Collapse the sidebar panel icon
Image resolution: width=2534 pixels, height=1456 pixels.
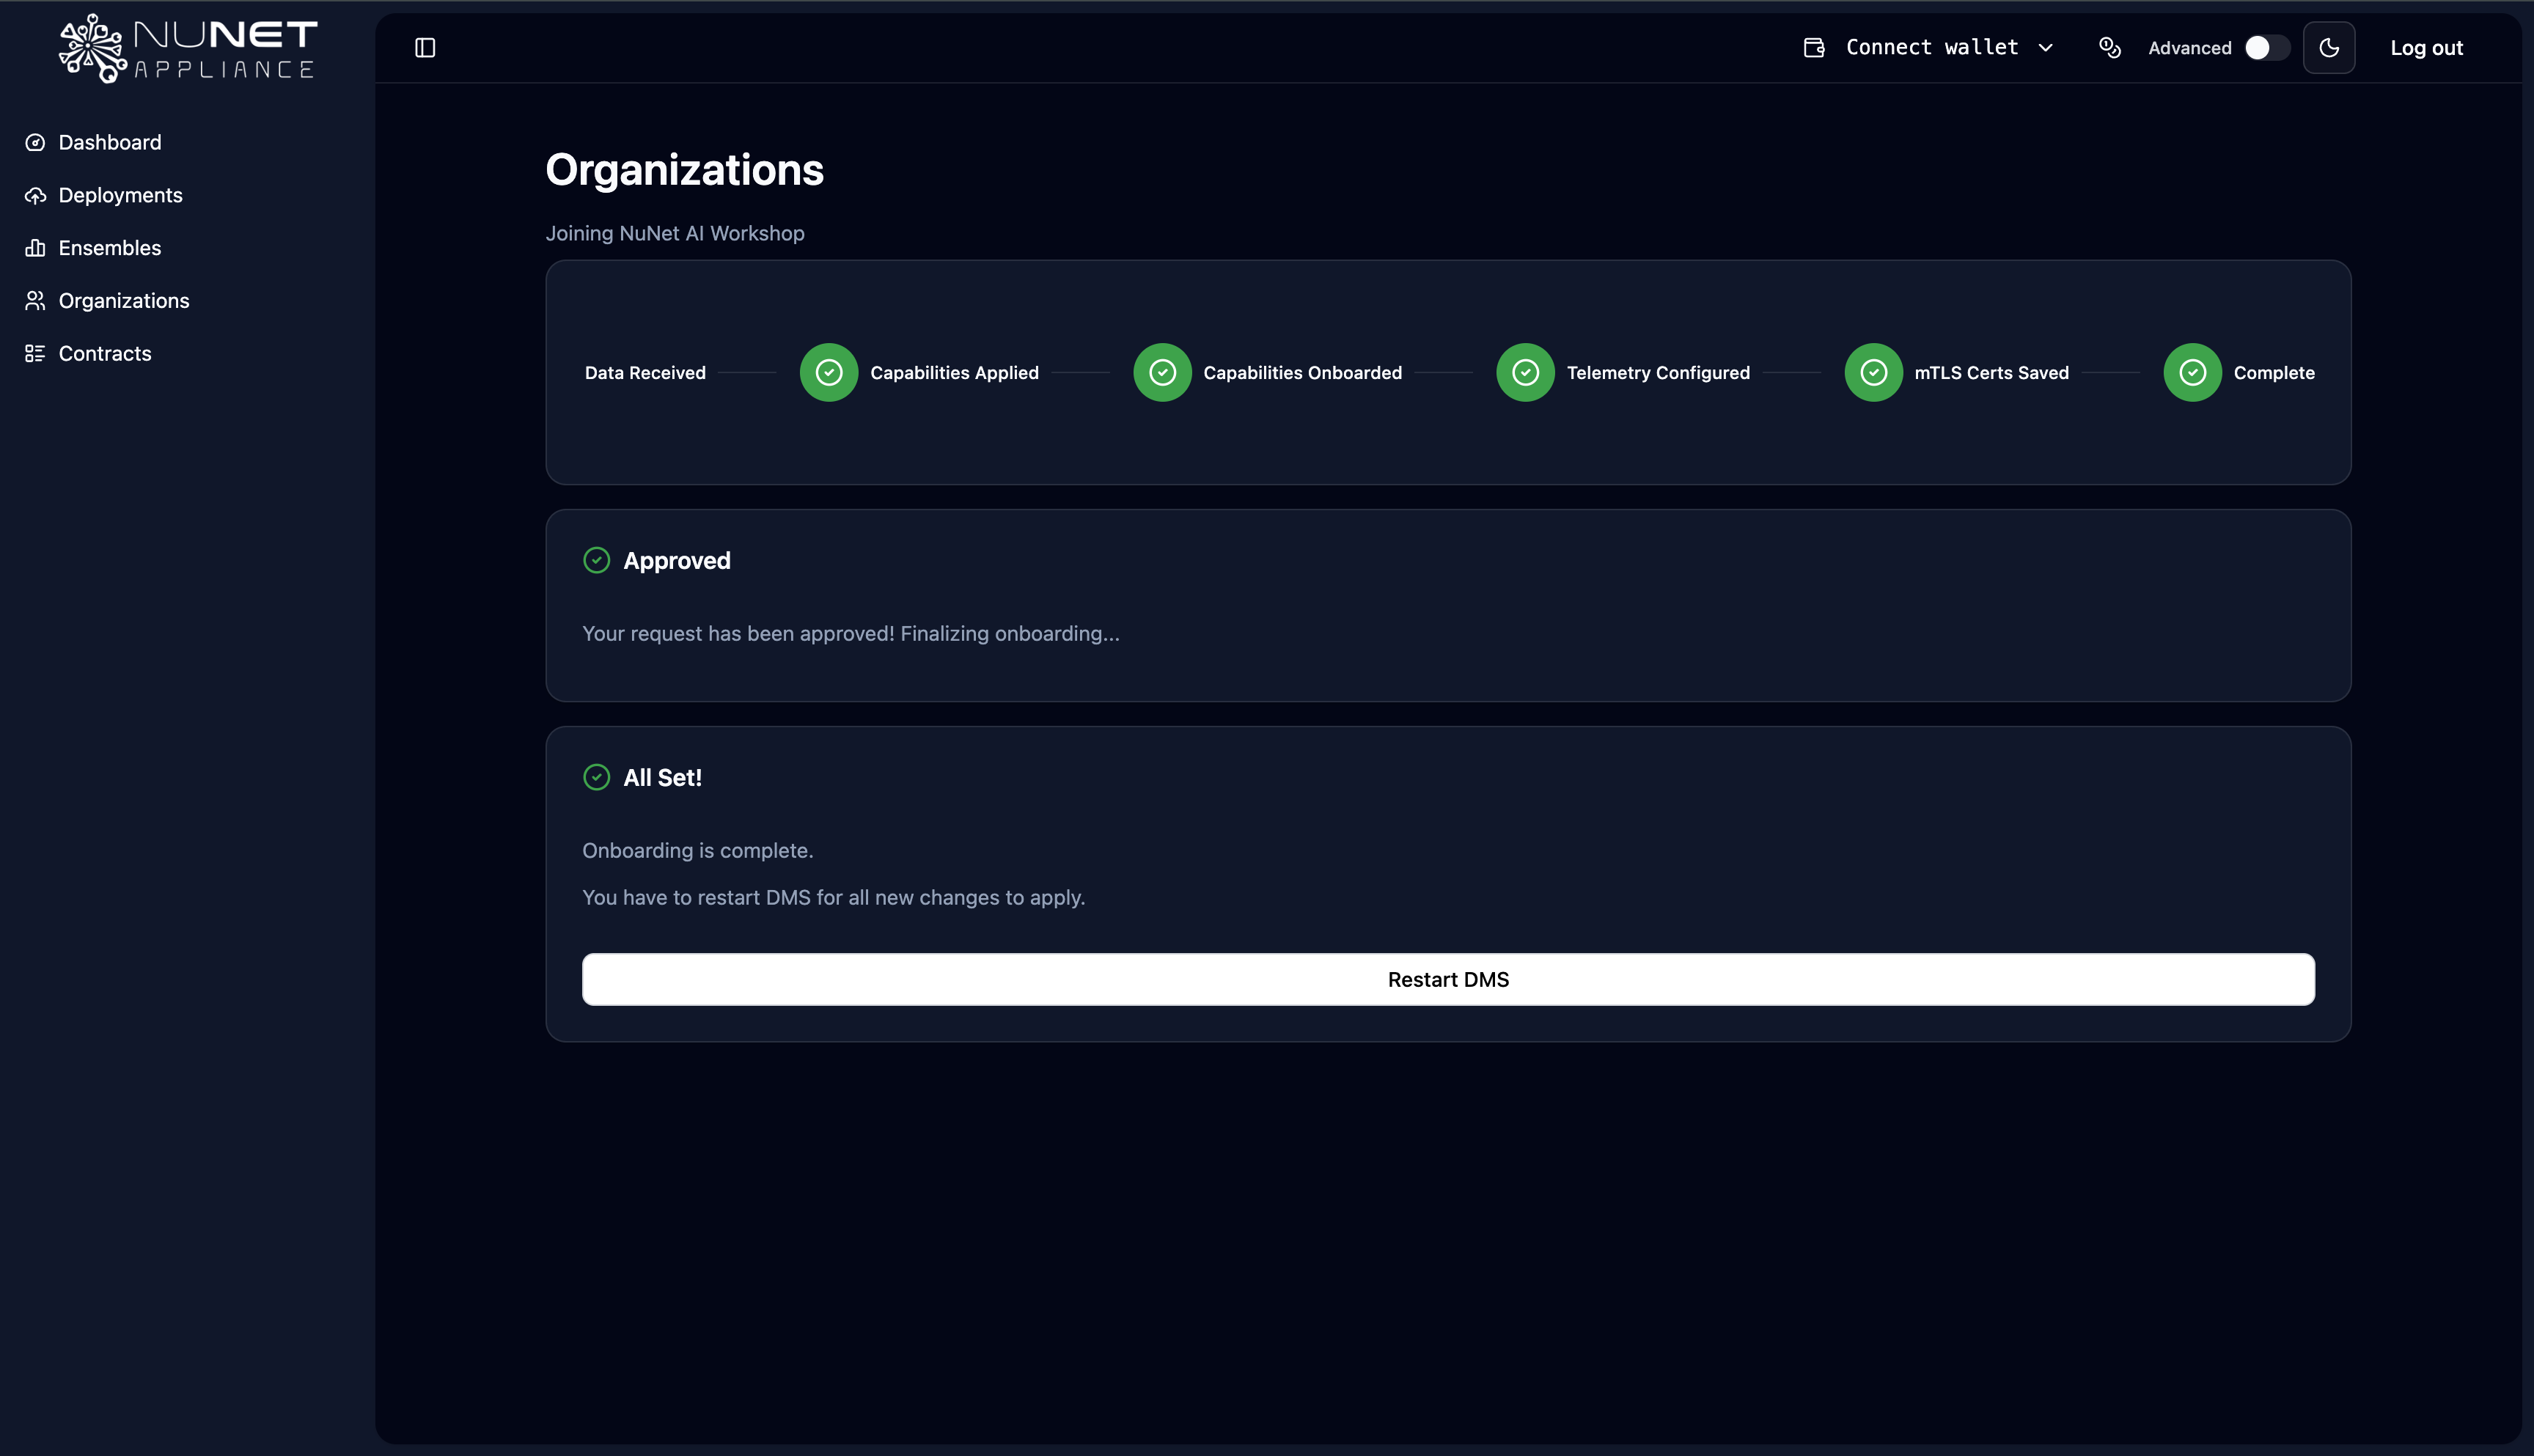coord(425,48)
